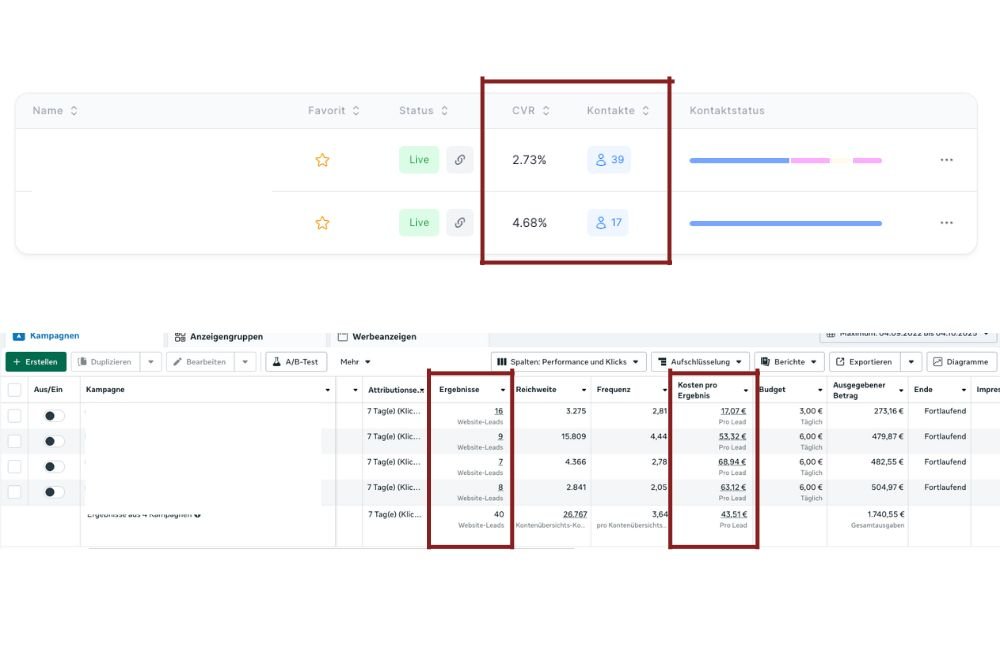The height and width of the screenshot is (666, 1000).
Task: Toggle the first campaign on/off switch
Action: 54,414
